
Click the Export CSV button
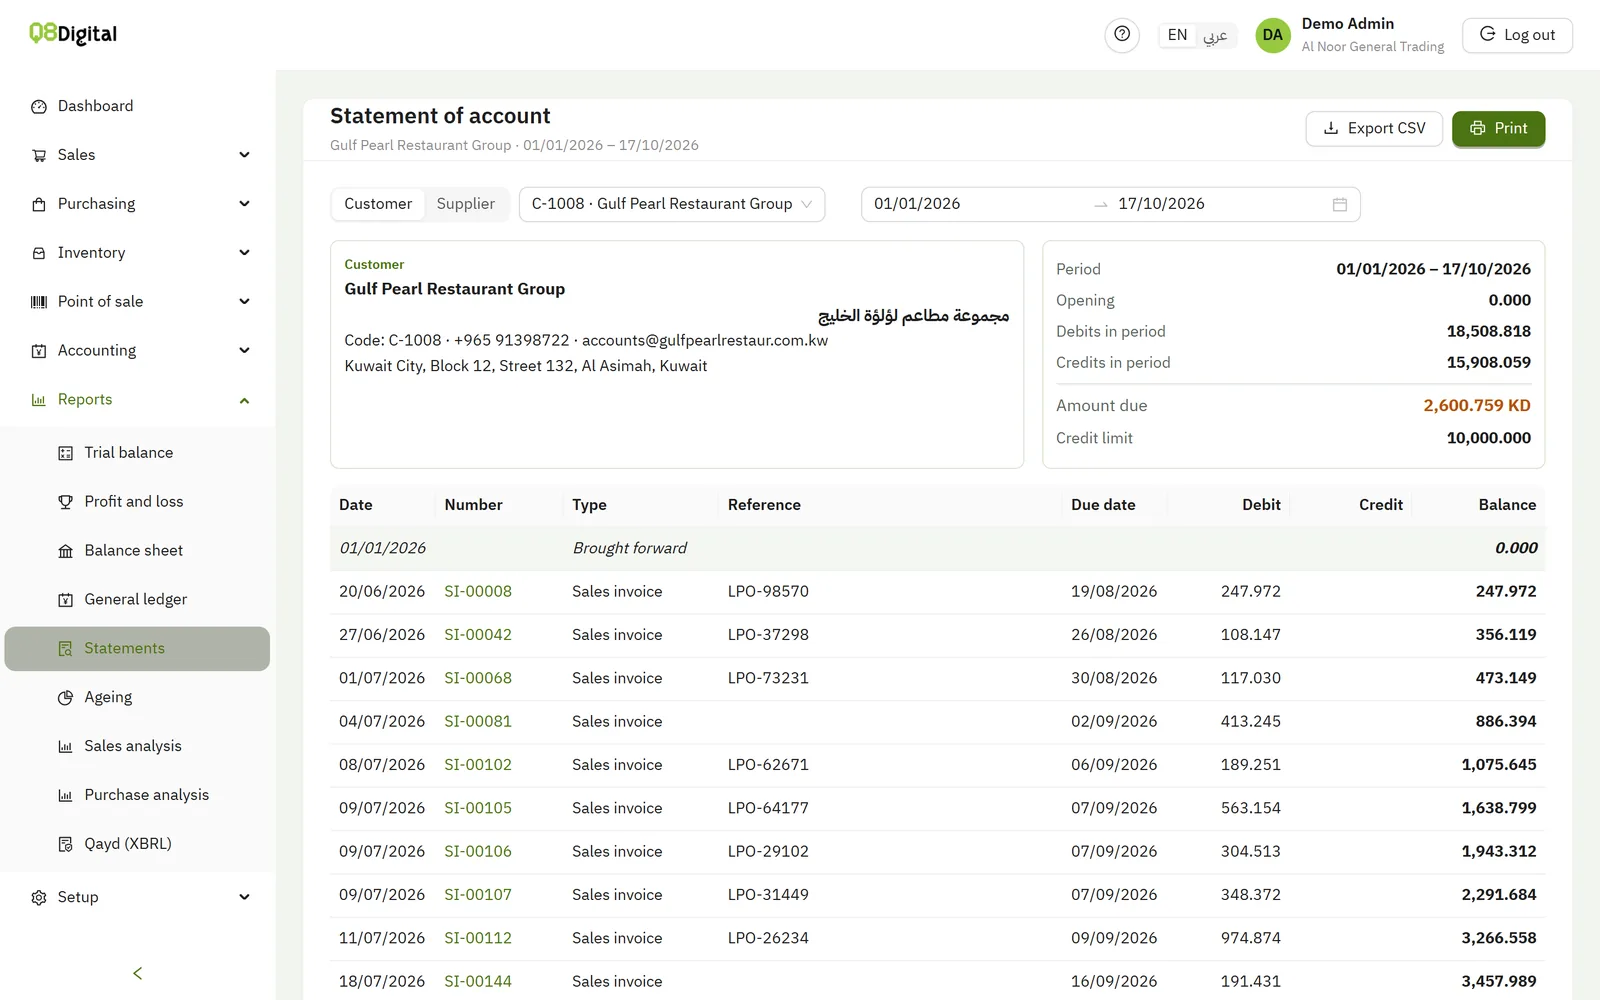coord(1374,128)
